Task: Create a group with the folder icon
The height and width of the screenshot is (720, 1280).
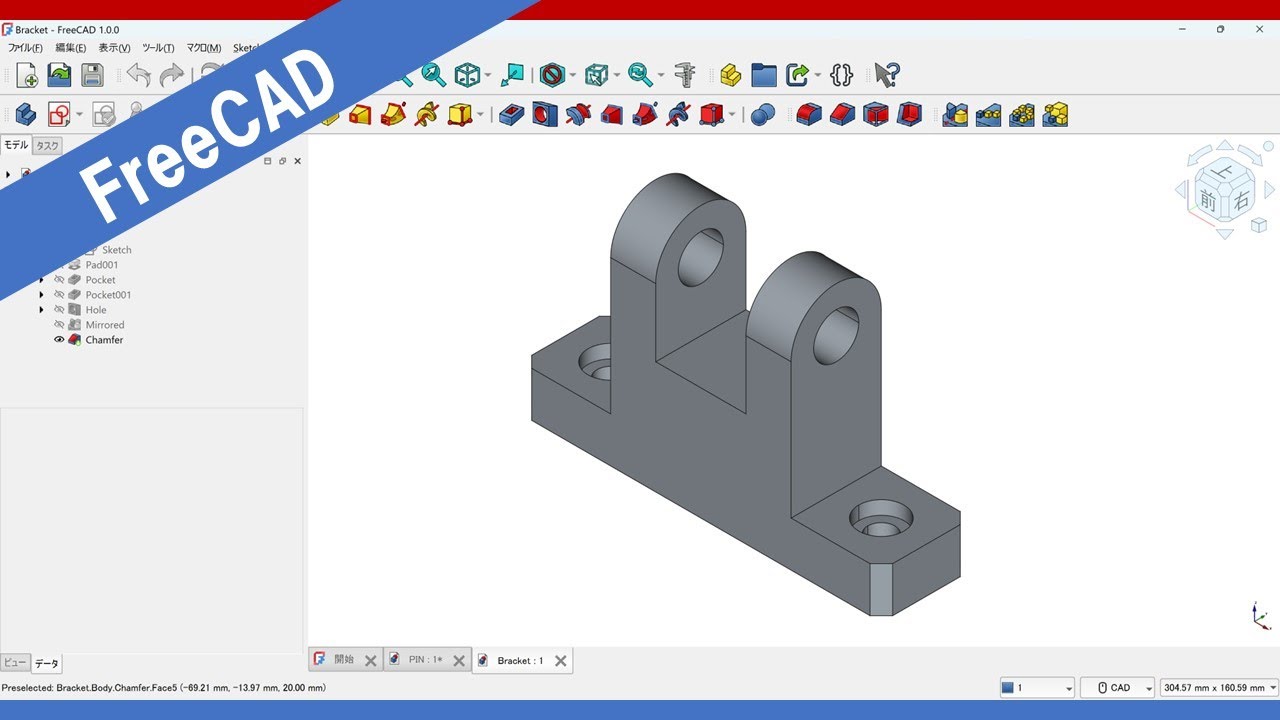Action: click(764, 75)
